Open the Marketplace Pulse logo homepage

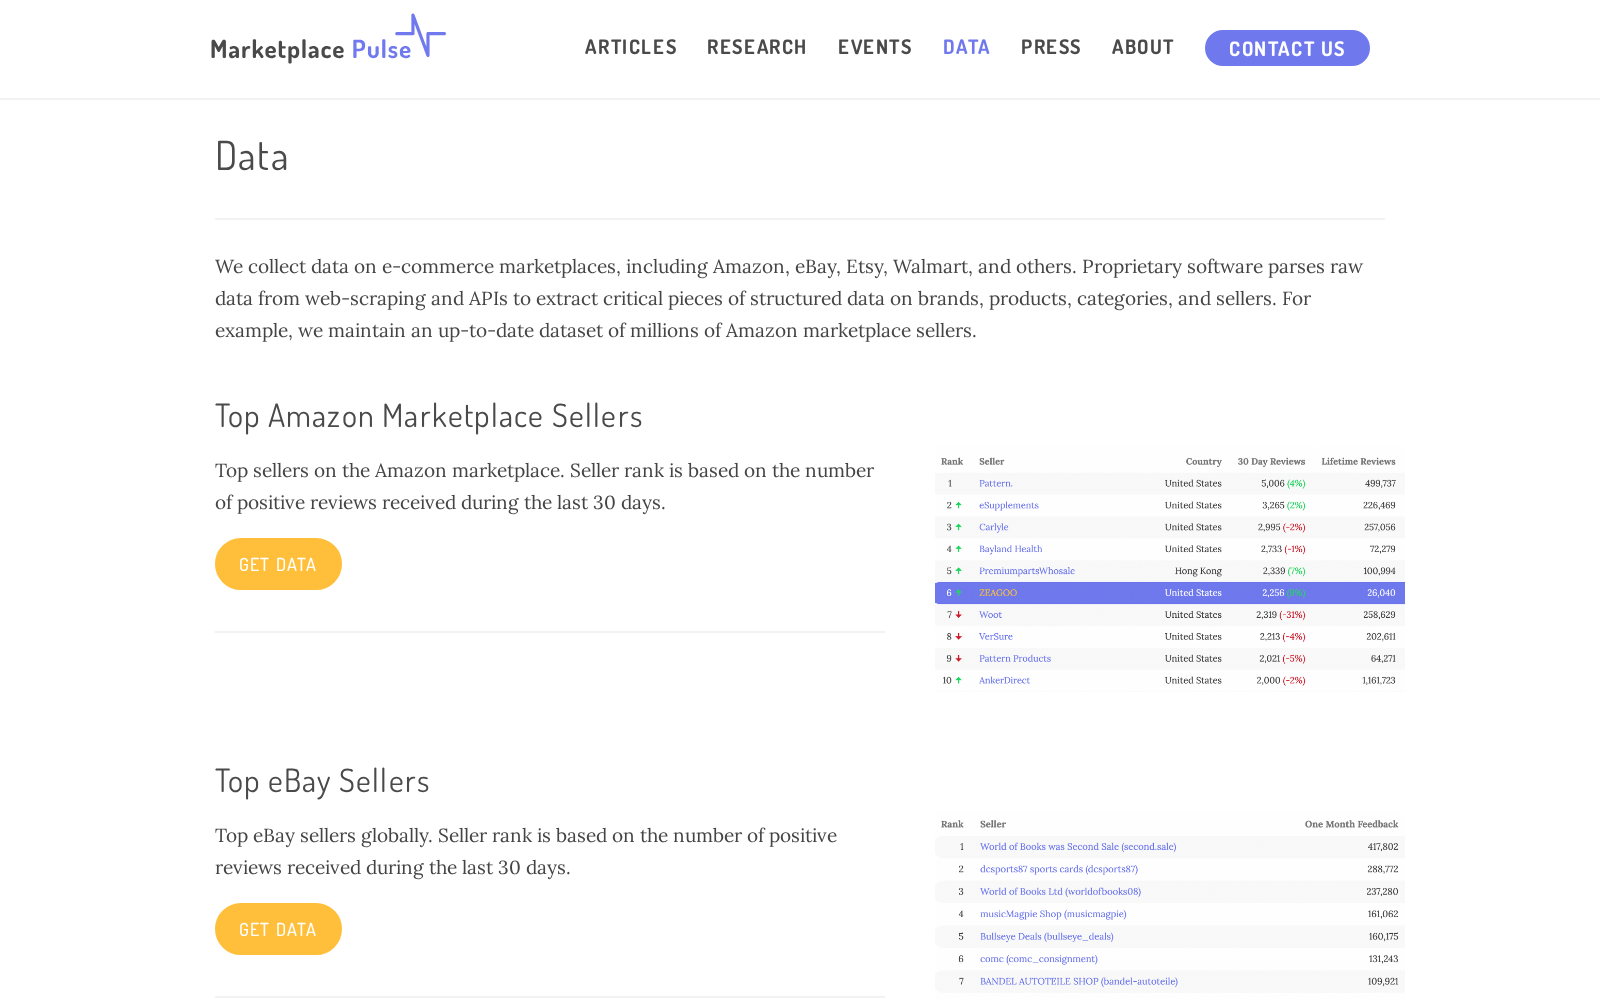point(328,40)
